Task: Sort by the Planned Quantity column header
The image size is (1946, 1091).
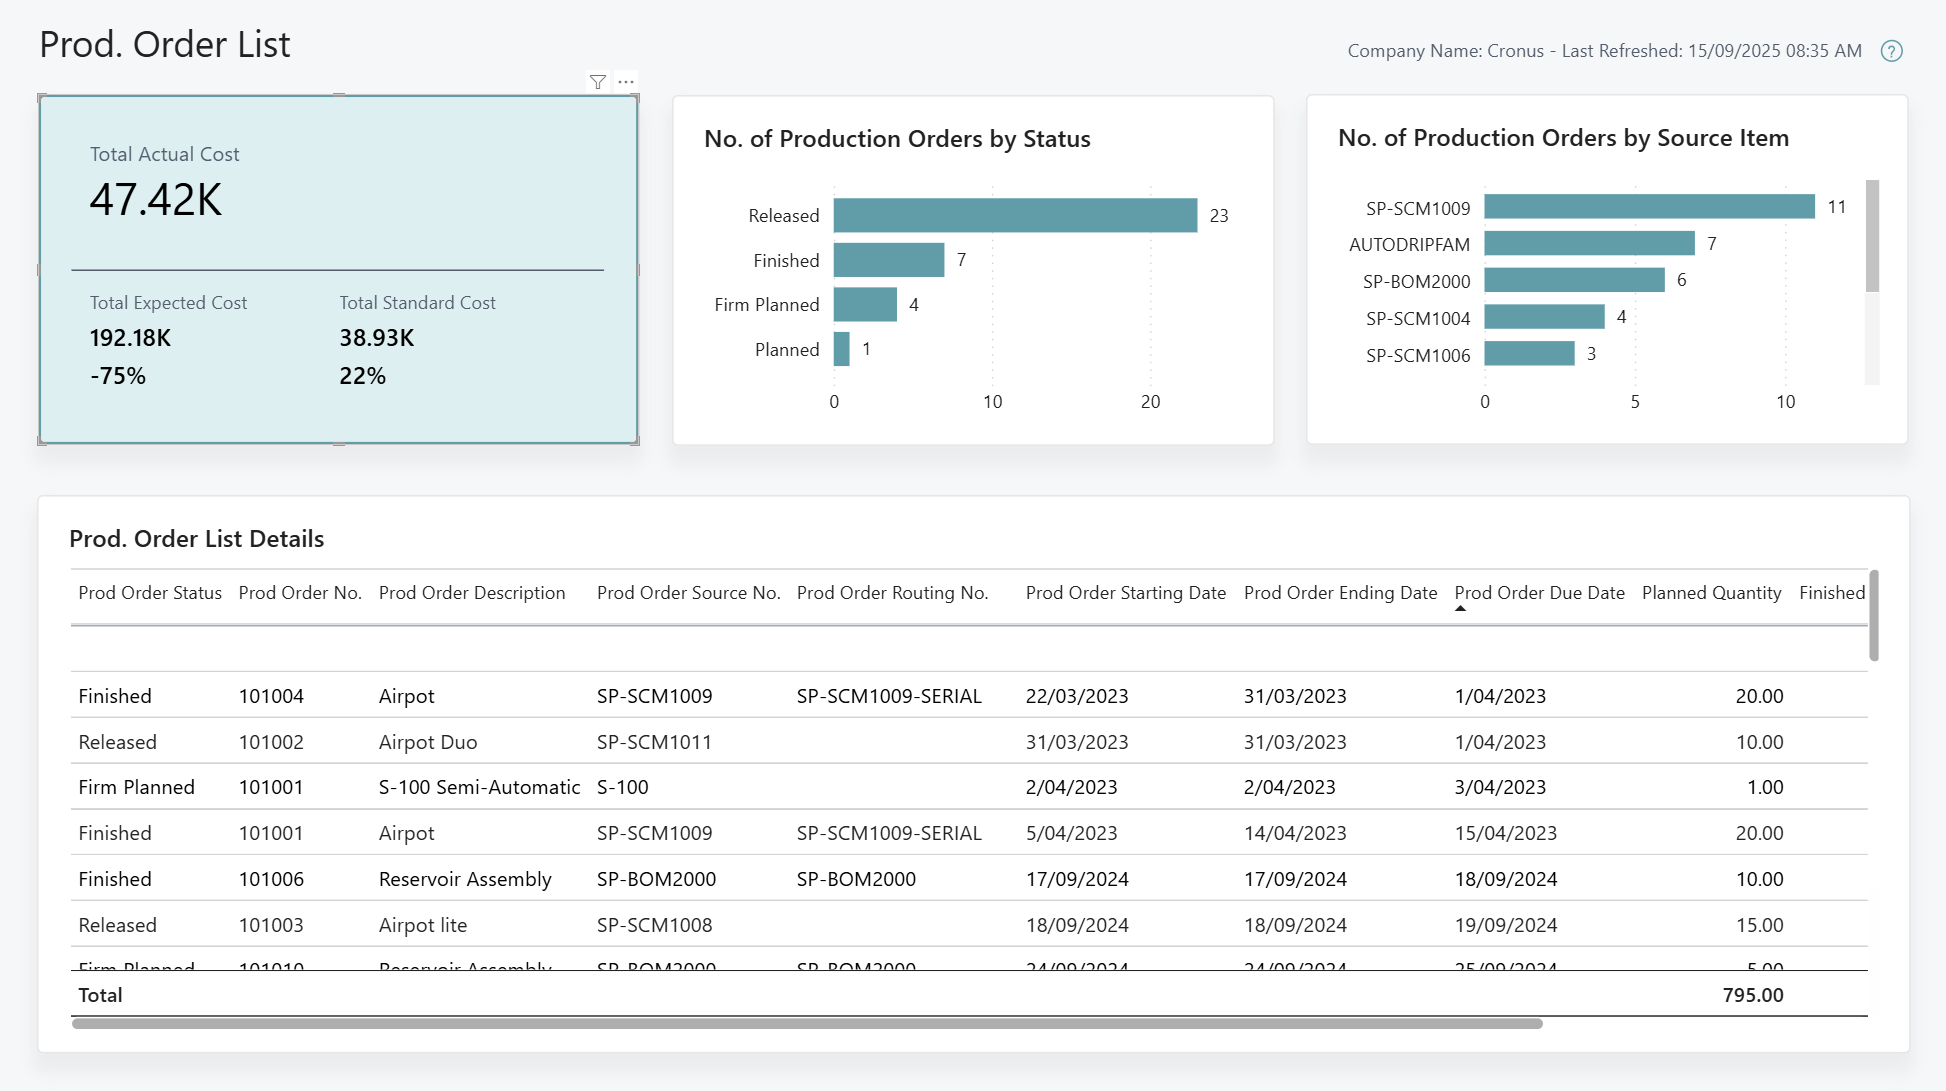Action: point(1711,592)
